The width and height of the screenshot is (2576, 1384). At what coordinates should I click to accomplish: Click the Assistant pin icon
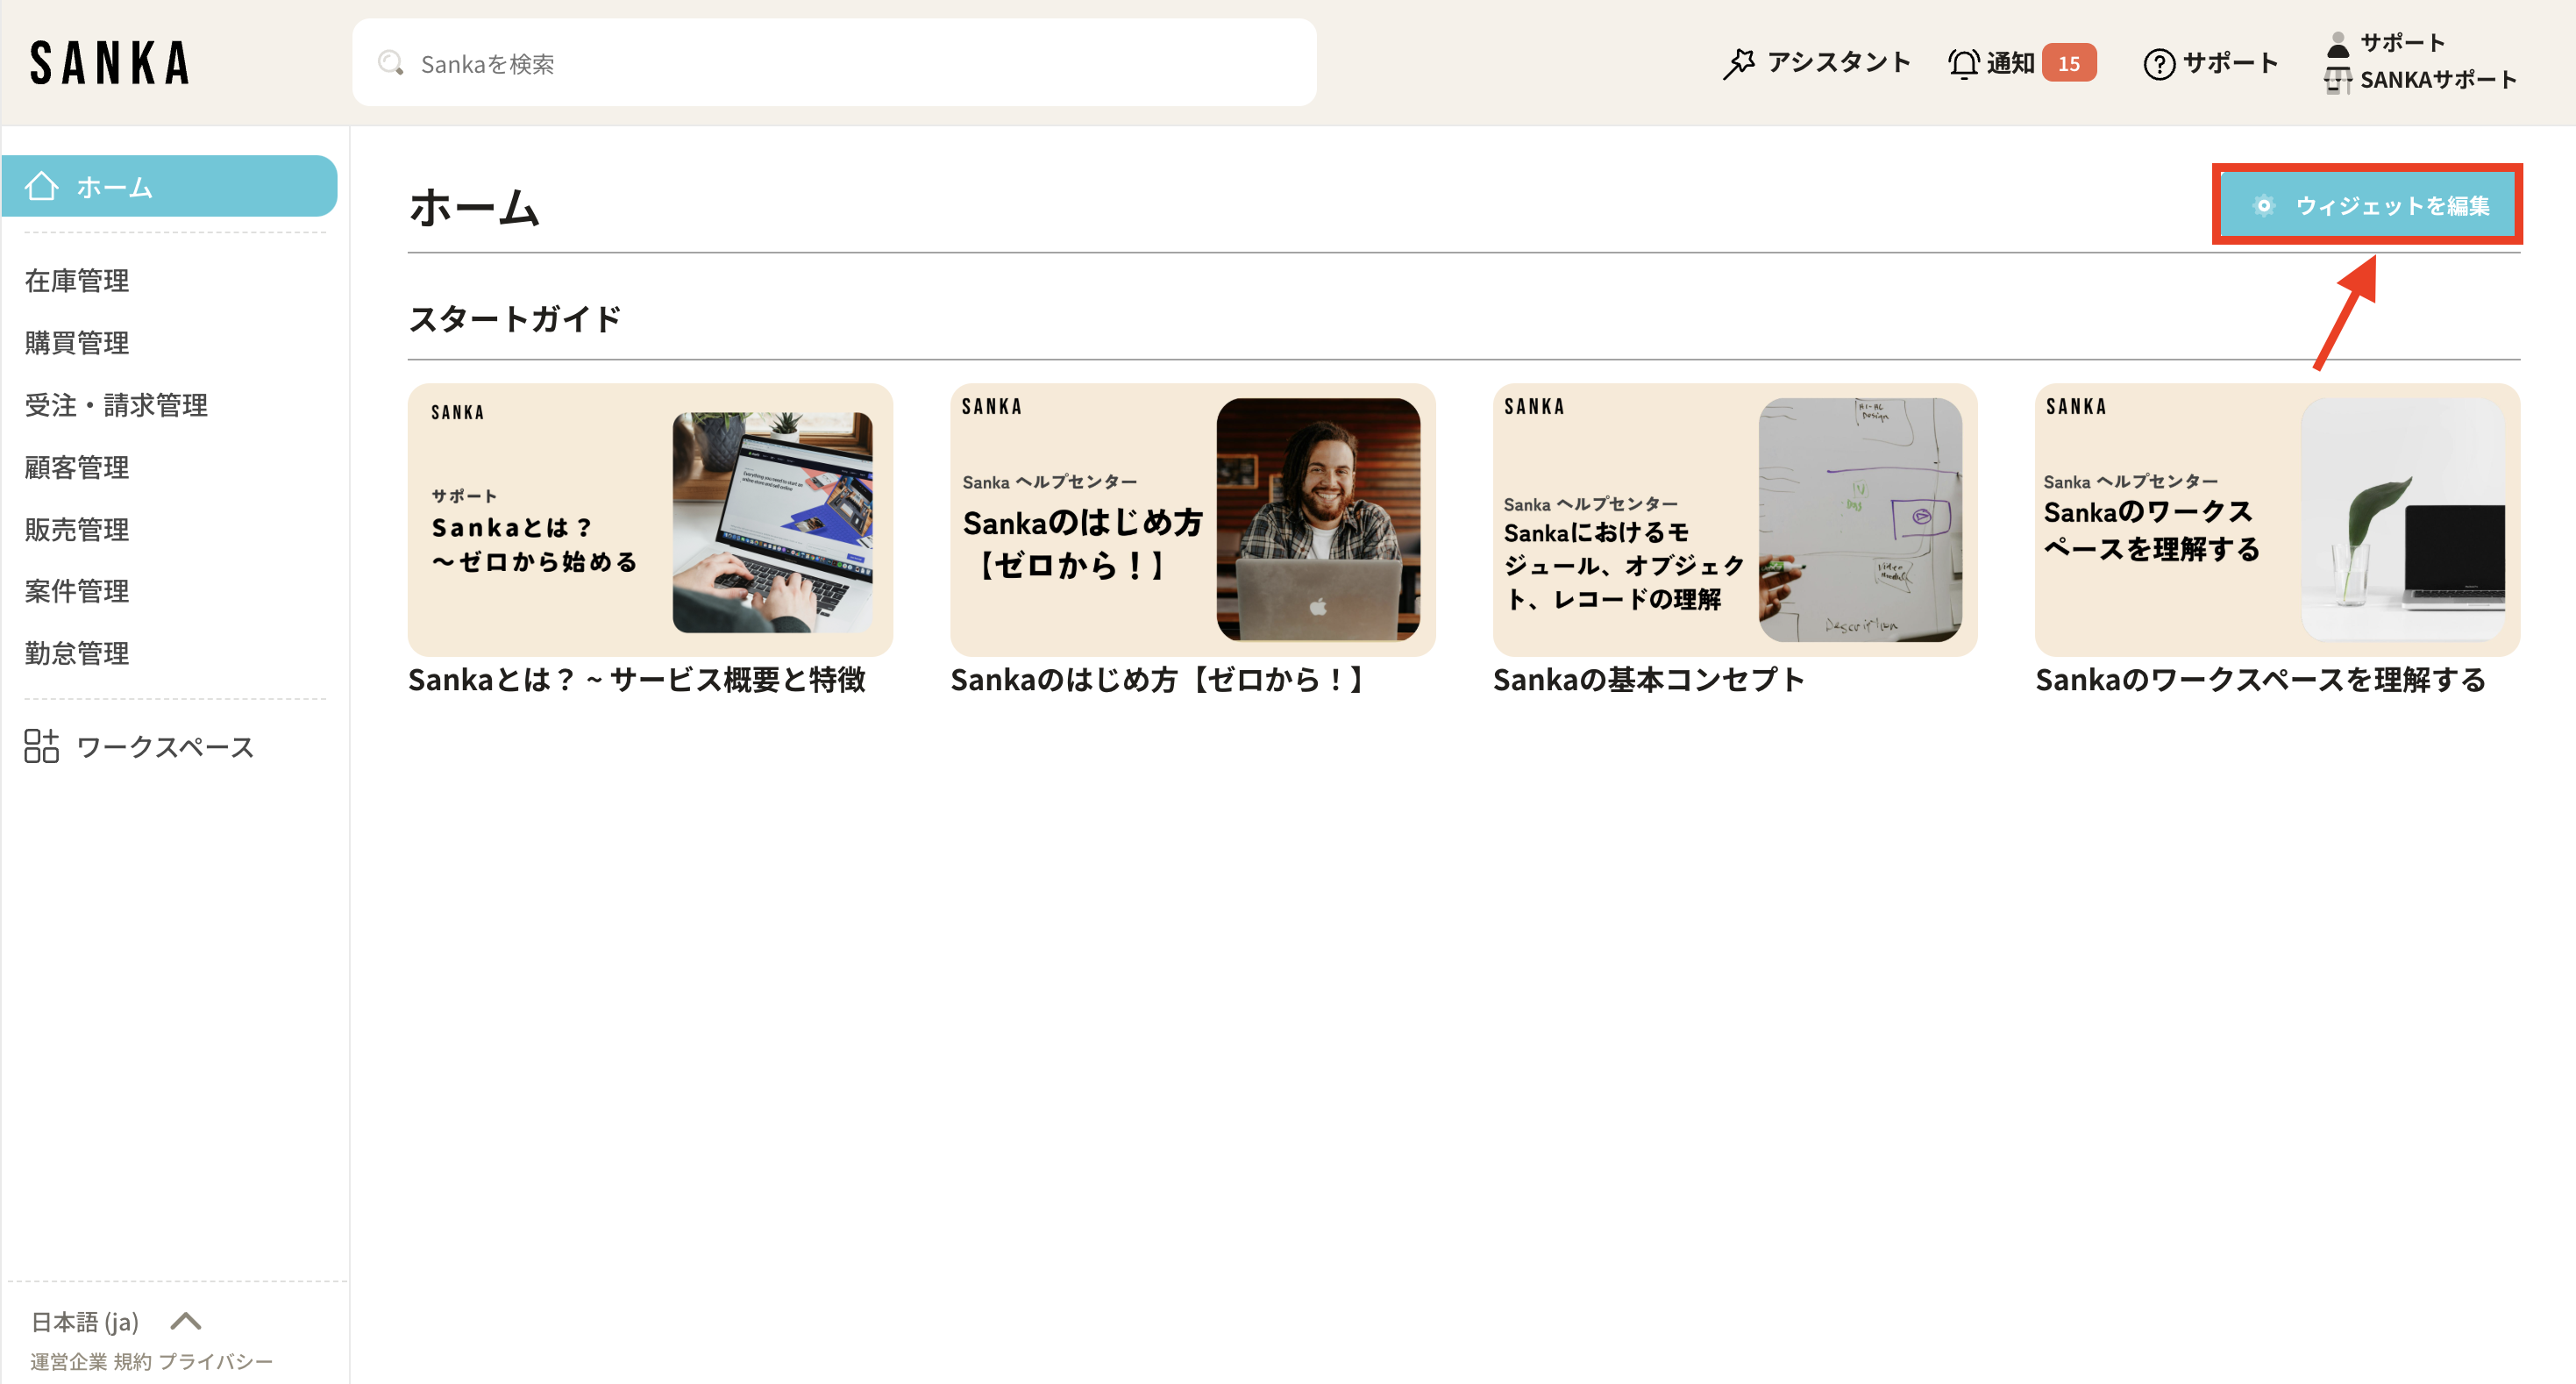coord(1738,63)
